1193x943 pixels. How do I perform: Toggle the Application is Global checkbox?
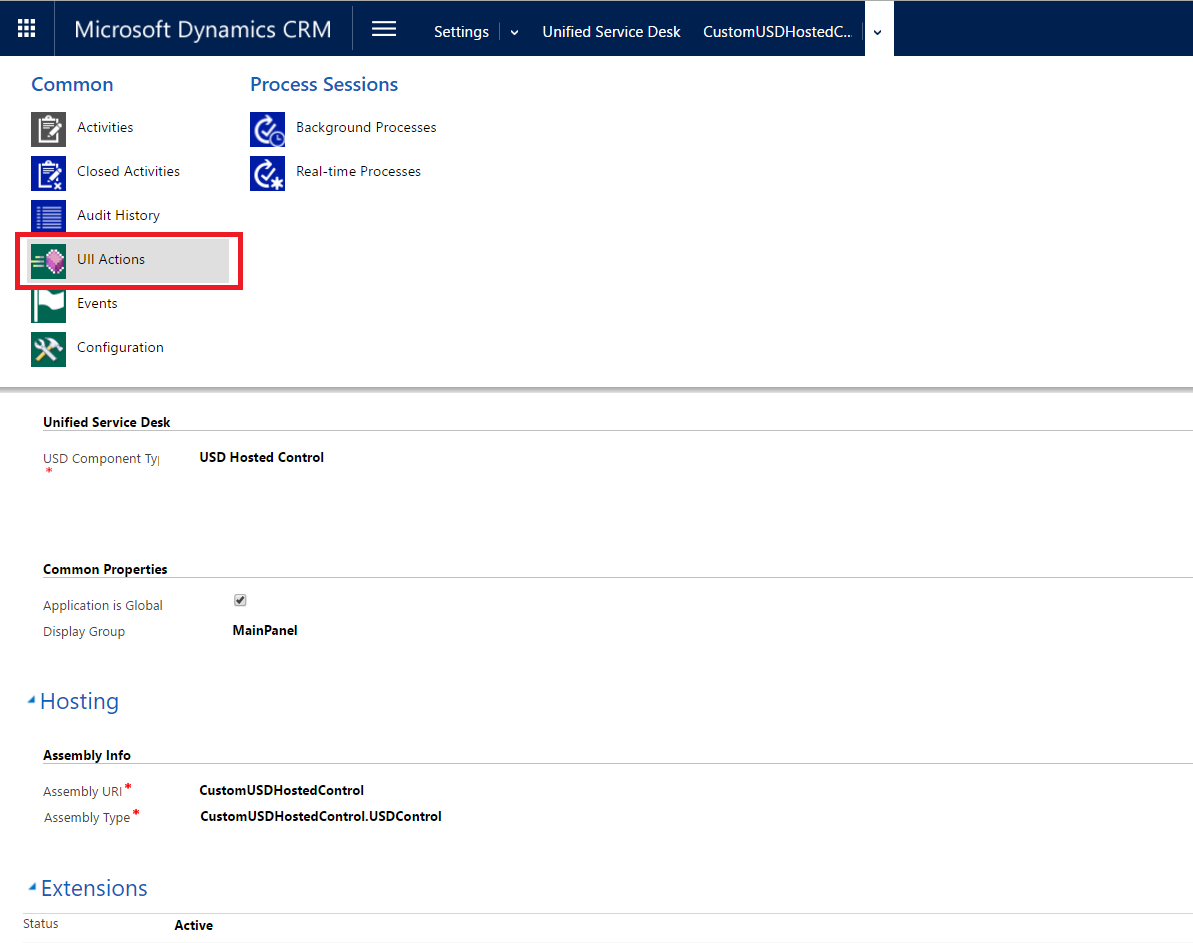[240, 600]
